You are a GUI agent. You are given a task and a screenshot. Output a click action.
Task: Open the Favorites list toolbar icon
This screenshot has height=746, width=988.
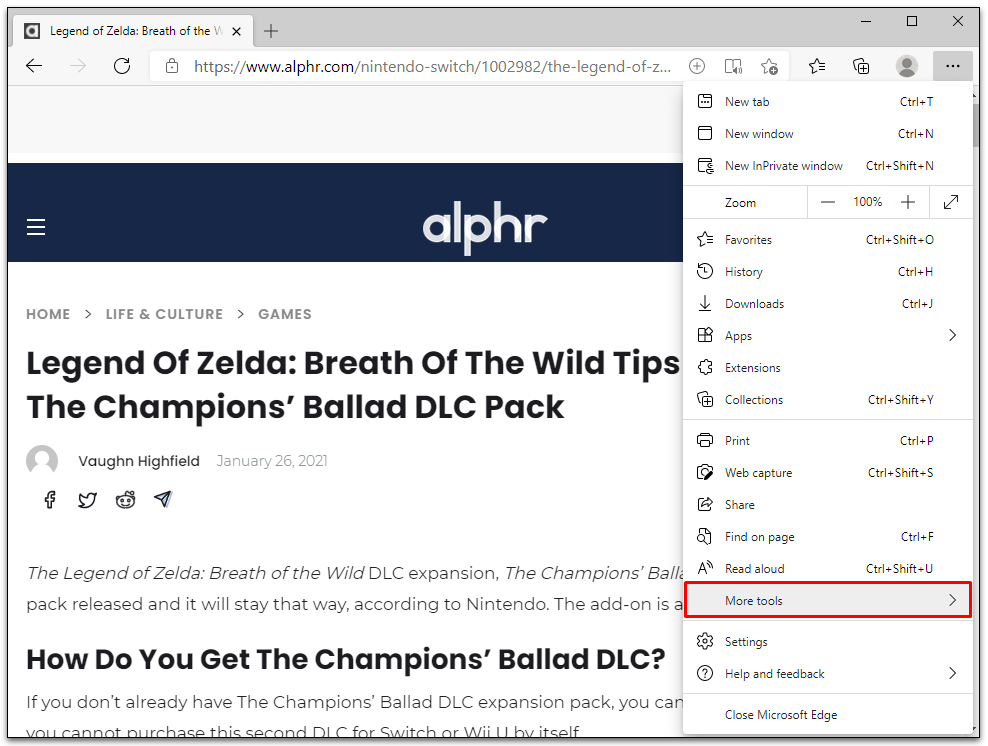(x=817, y=66)
